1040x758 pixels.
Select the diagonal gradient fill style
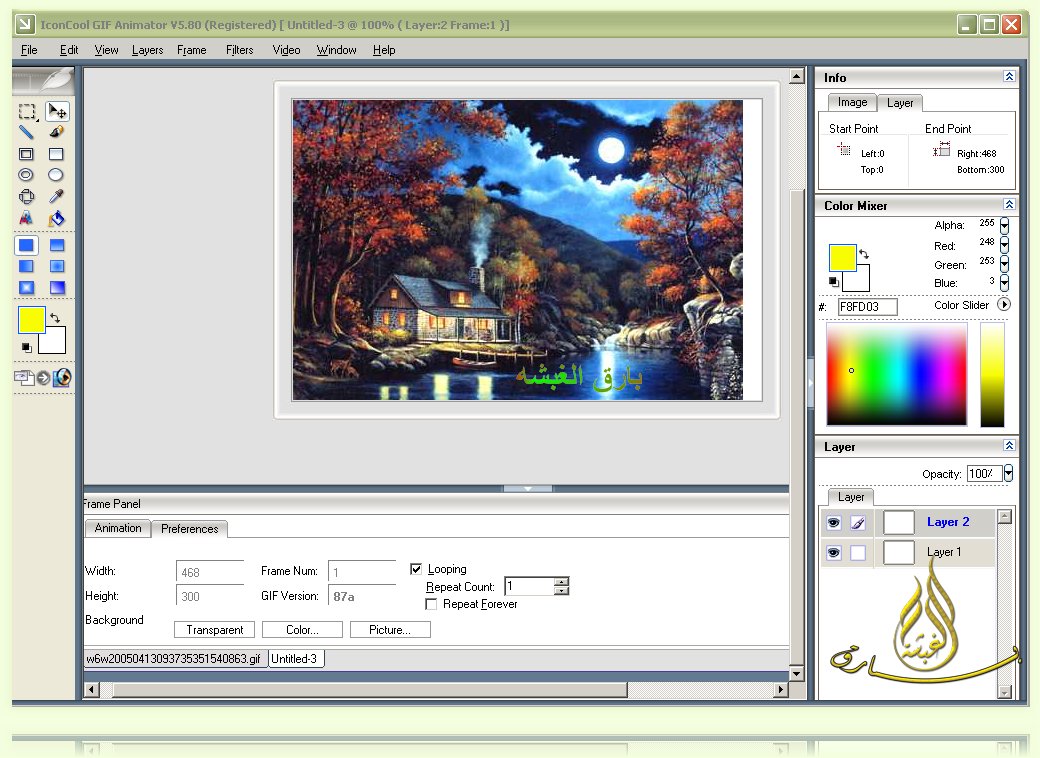coord(57,288)
